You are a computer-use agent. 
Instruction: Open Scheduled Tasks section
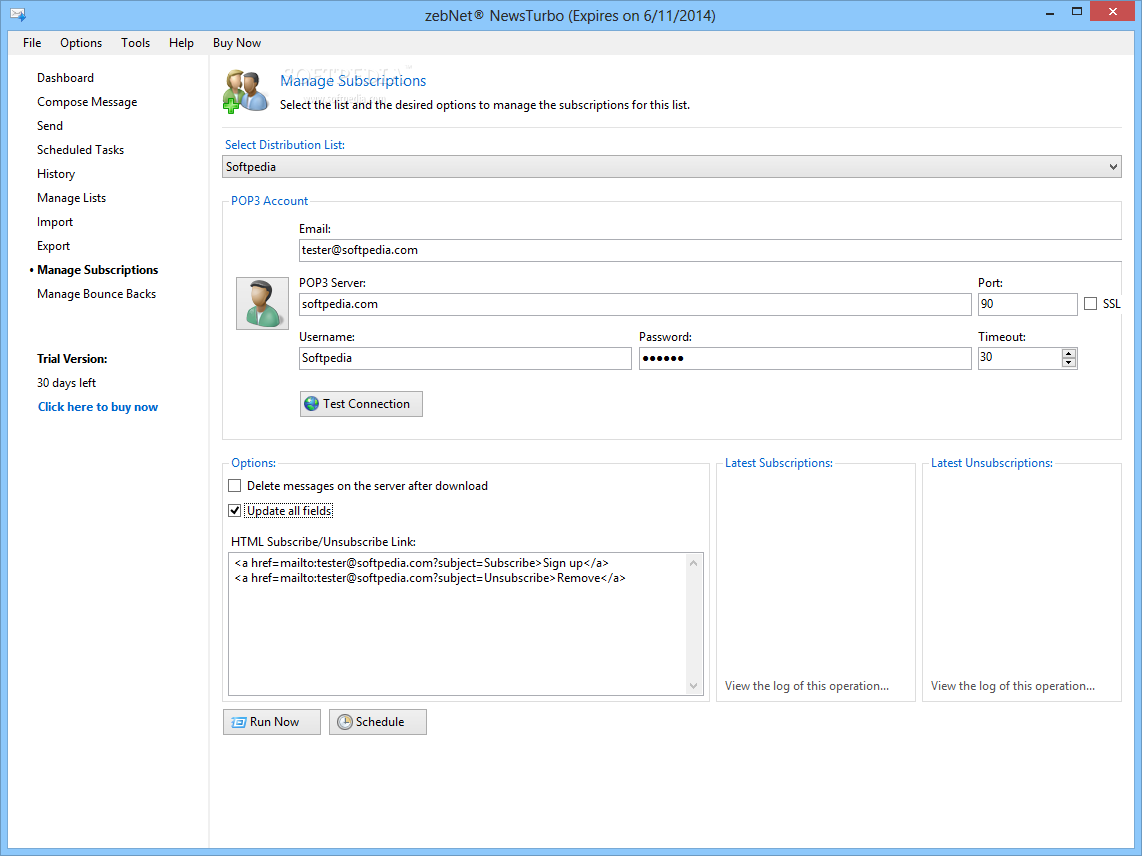coord(81,150)
